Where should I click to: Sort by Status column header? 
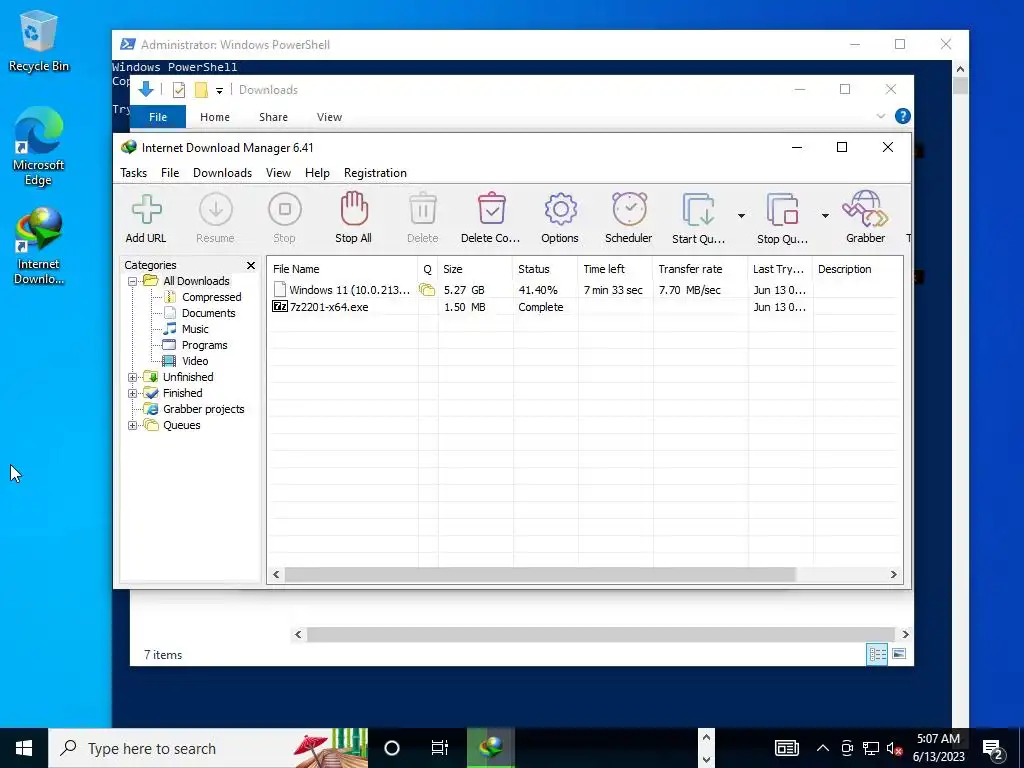click(x=545, y=269)
